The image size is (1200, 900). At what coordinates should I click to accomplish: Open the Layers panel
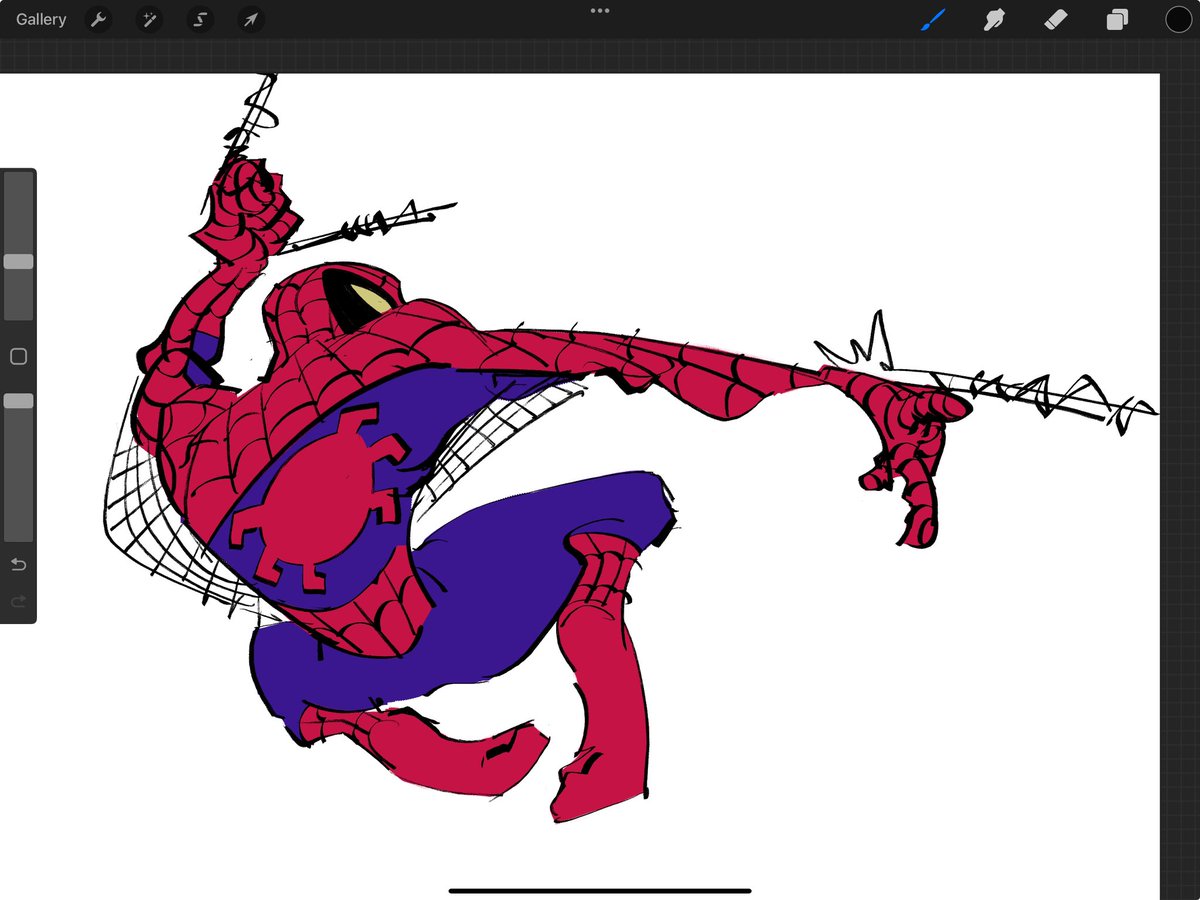tap(1117, 19)
